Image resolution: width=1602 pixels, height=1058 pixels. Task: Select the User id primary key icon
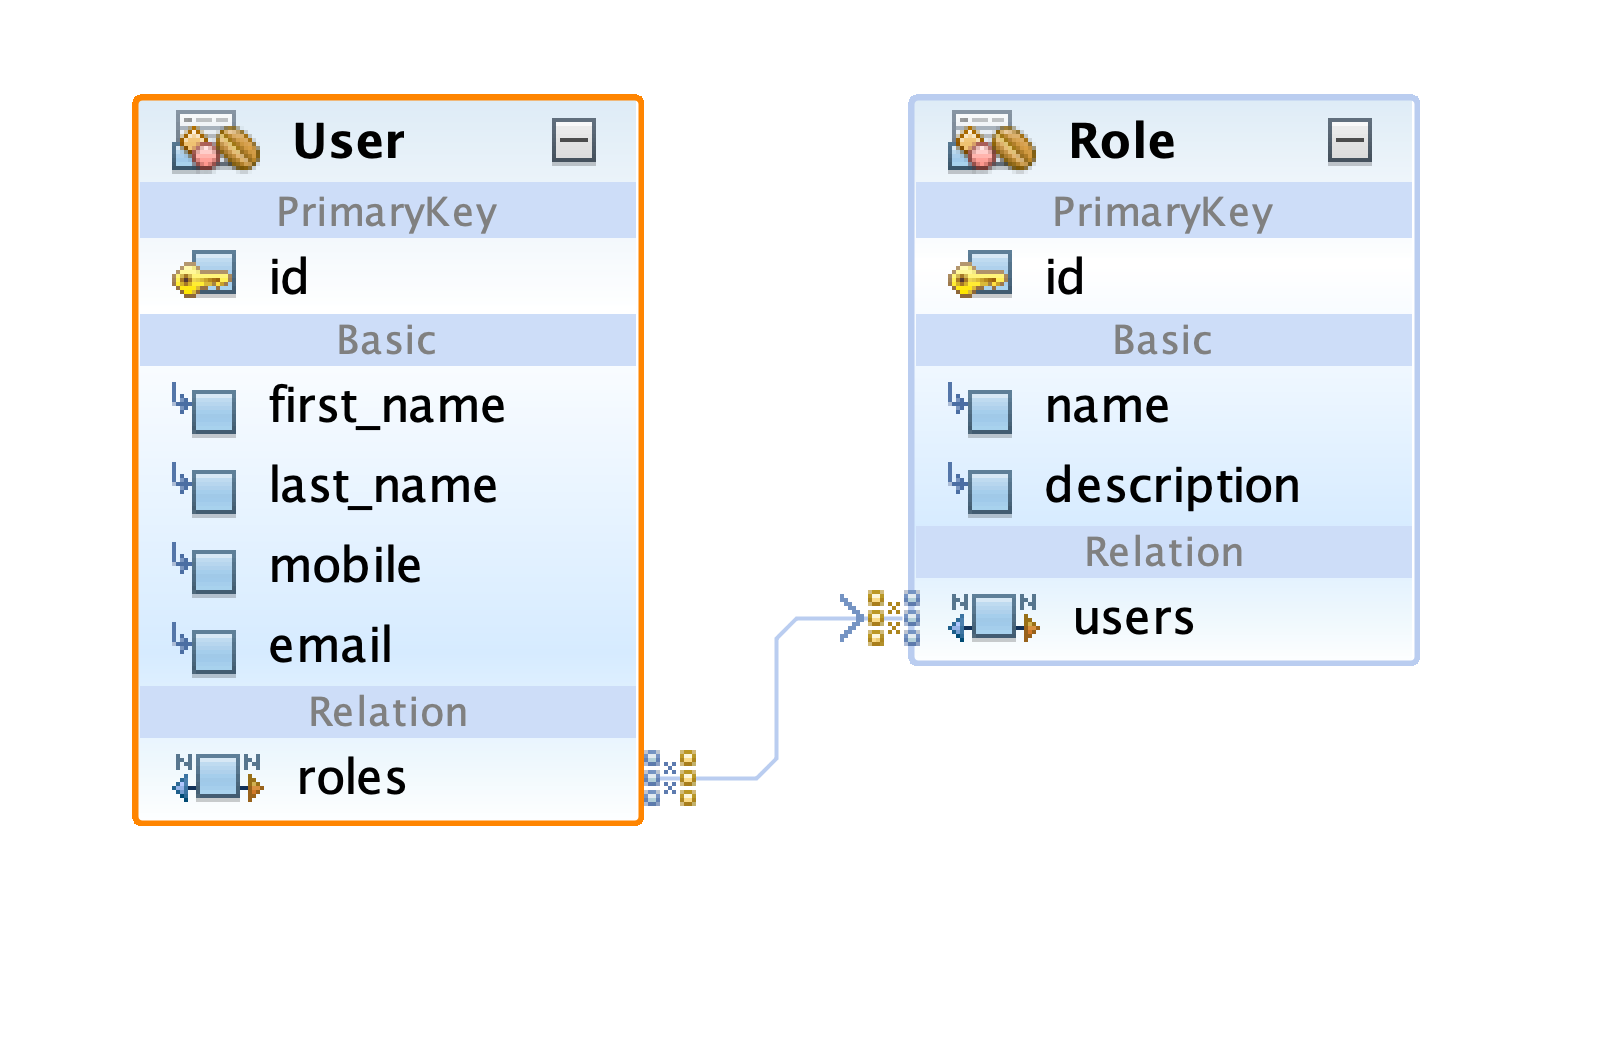point(204,276)
